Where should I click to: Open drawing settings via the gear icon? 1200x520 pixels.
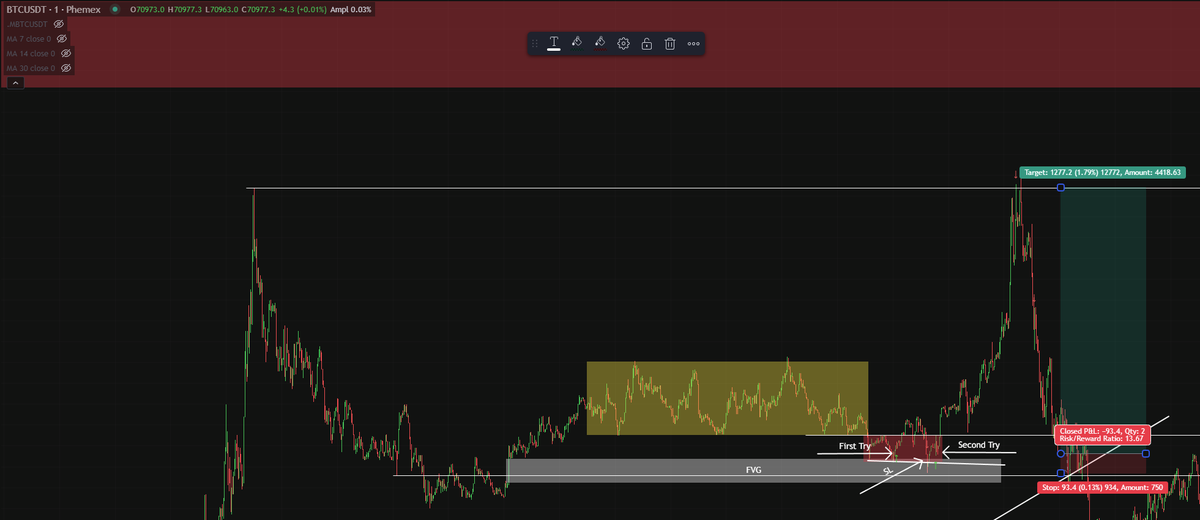[623, 44]
